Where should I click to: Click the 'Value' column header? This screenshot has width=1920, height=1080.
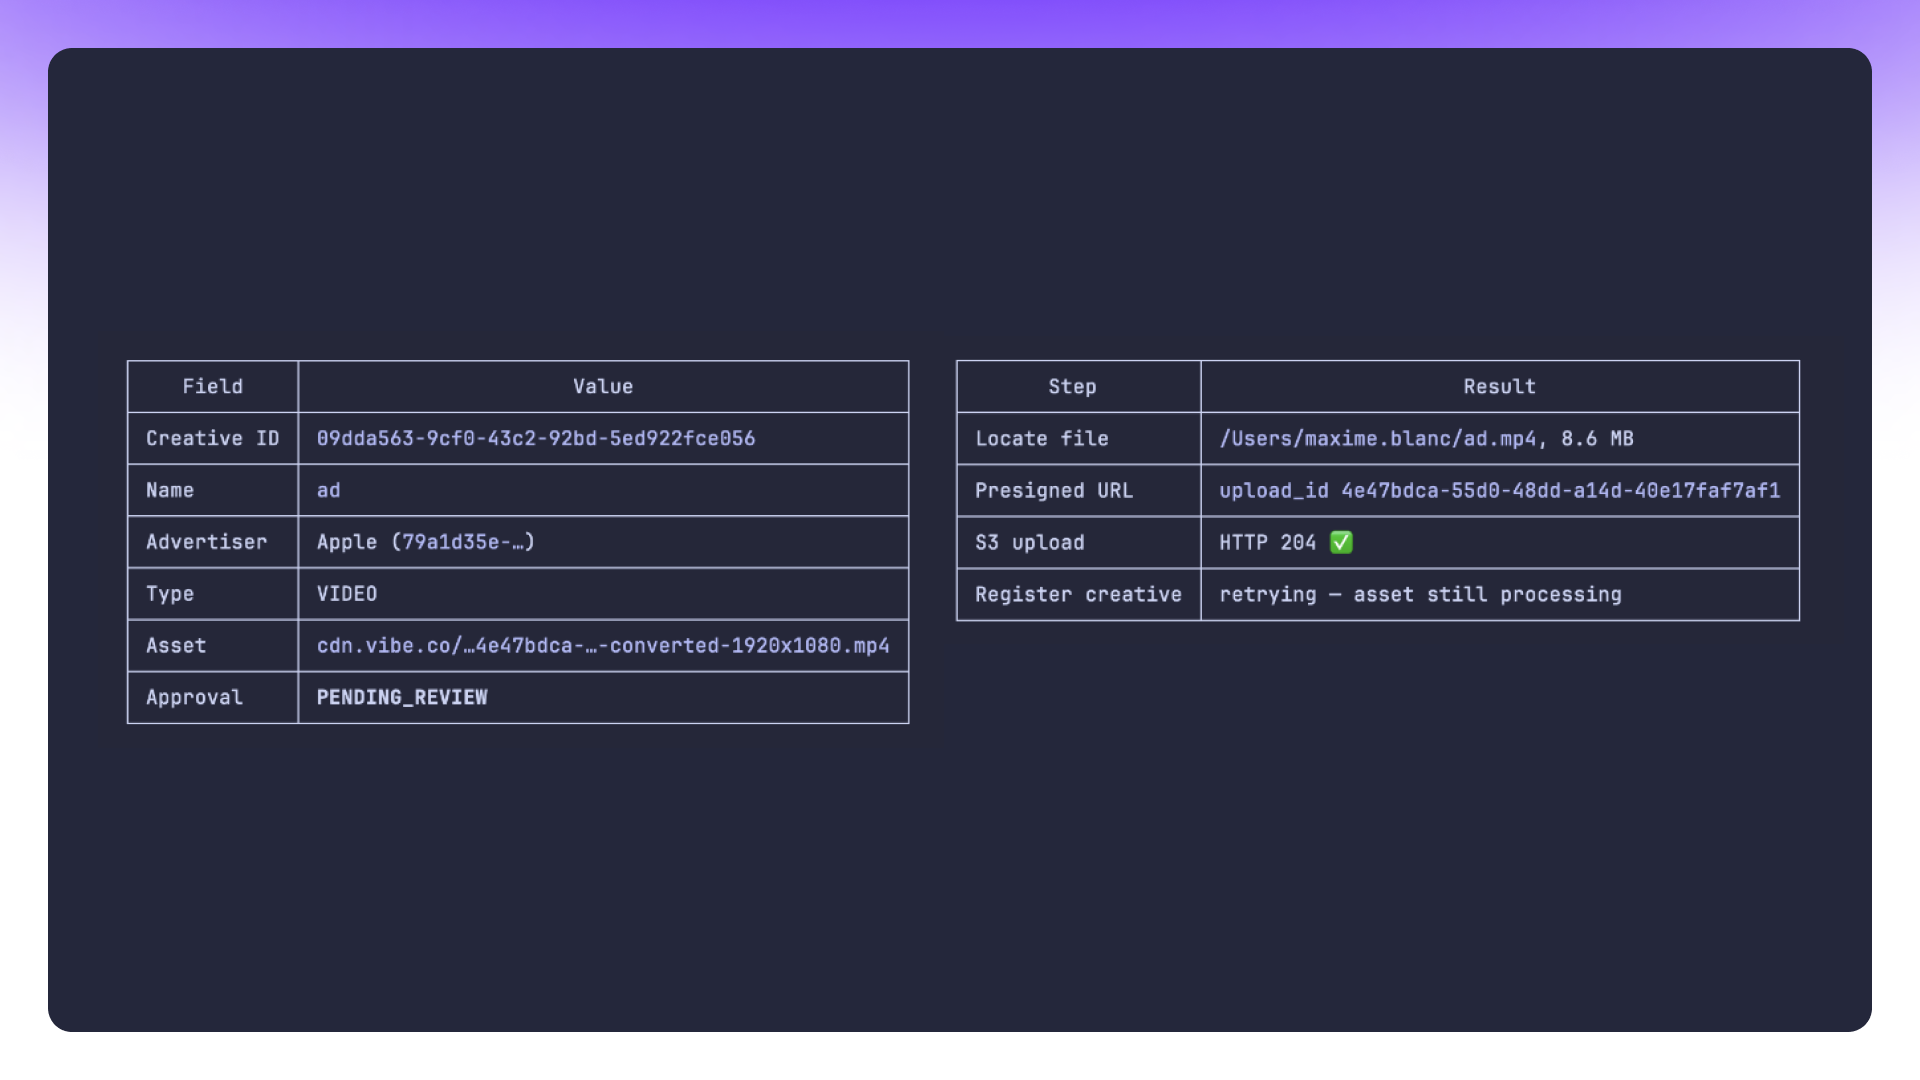click(x=603, y=386)
